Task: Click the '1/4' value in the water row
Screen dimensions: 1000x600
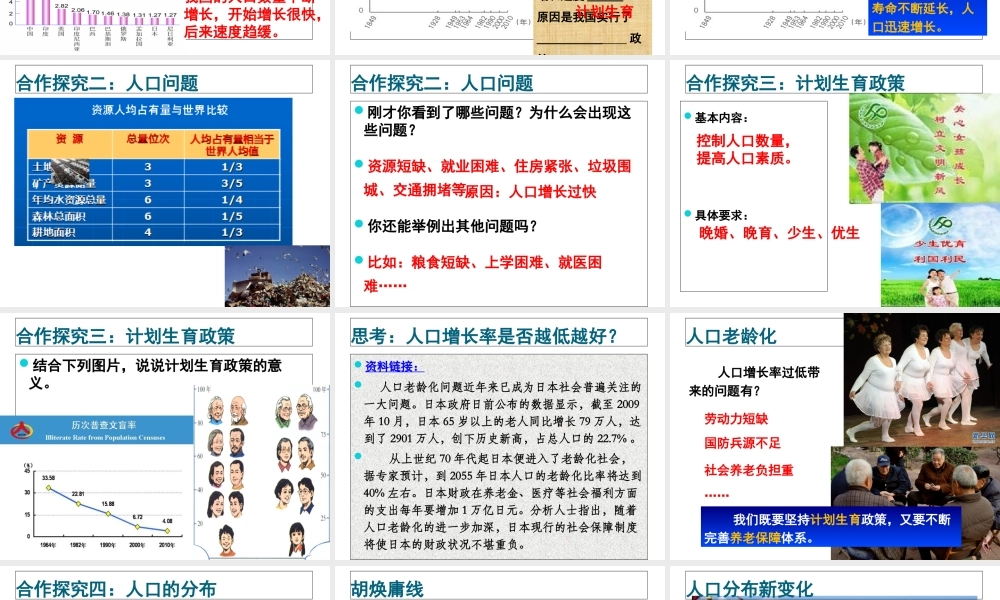Action: [232, 200]
